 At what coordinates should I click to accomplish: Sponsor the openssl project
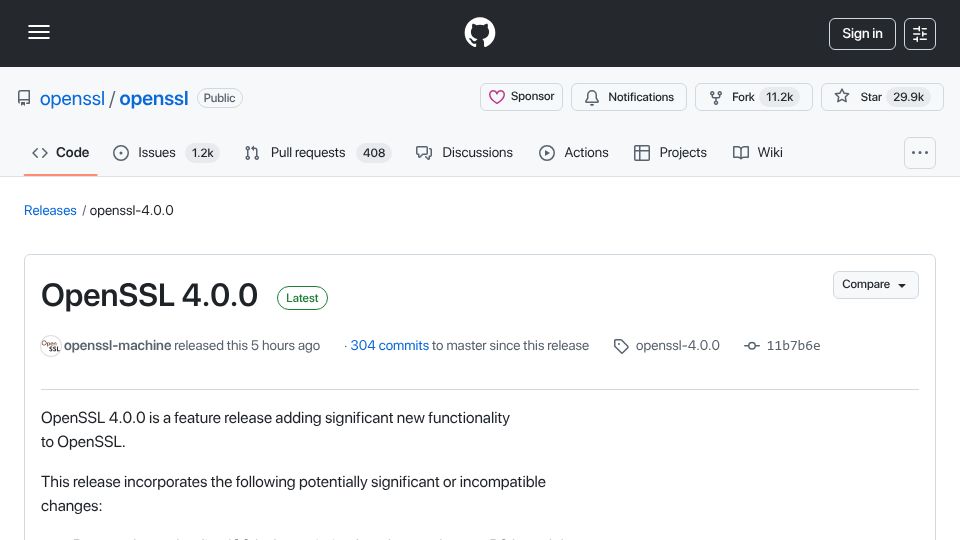pos(521,97)
